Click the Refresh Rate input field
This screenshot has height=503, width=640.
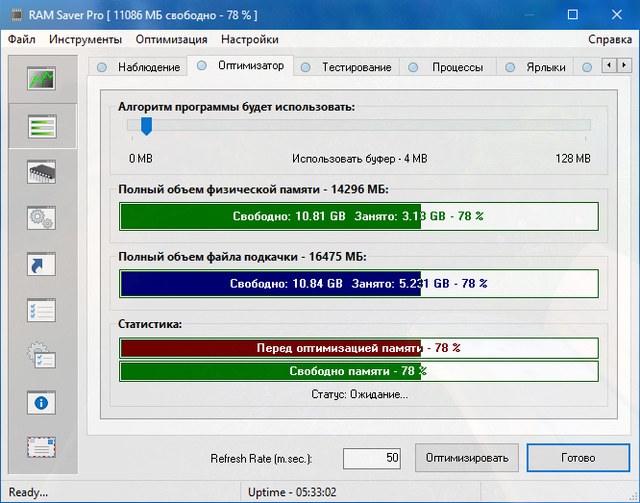[373, 458]
